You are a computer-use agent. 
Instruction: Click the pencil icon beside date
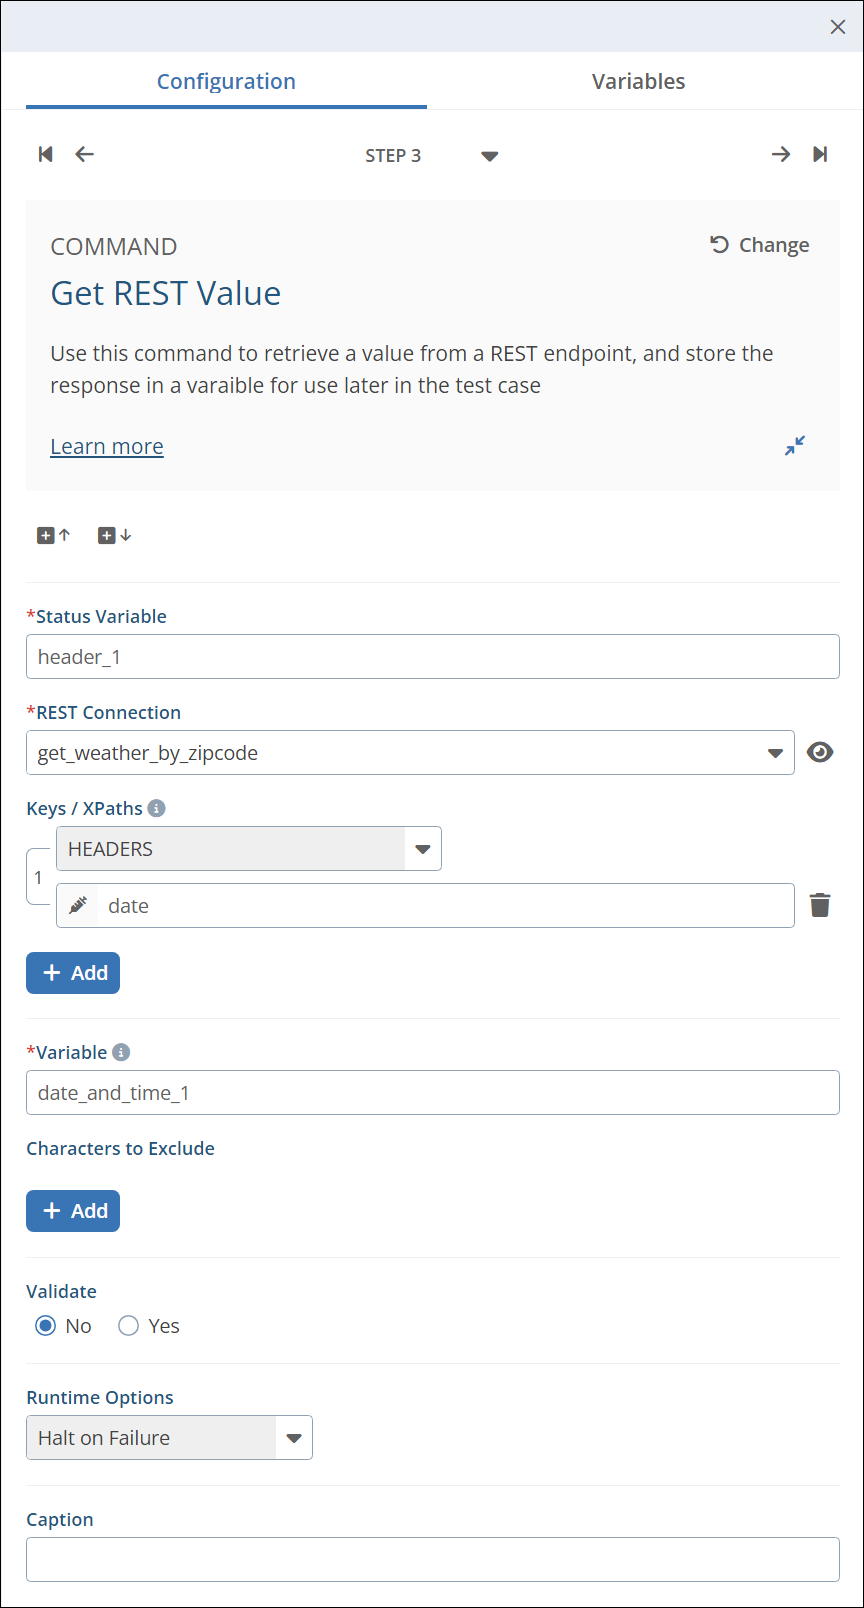point(78,906)
